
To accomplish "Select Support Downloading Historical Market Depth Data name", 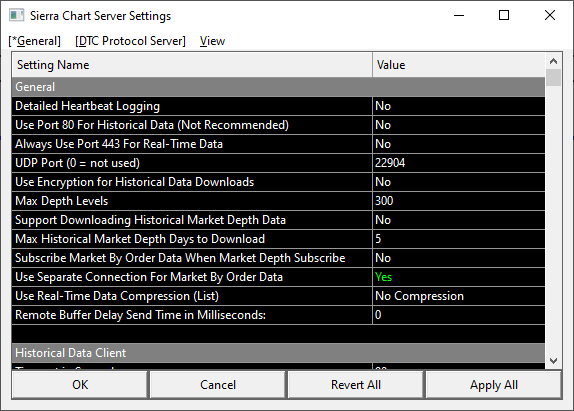I will tap(192, 220).
